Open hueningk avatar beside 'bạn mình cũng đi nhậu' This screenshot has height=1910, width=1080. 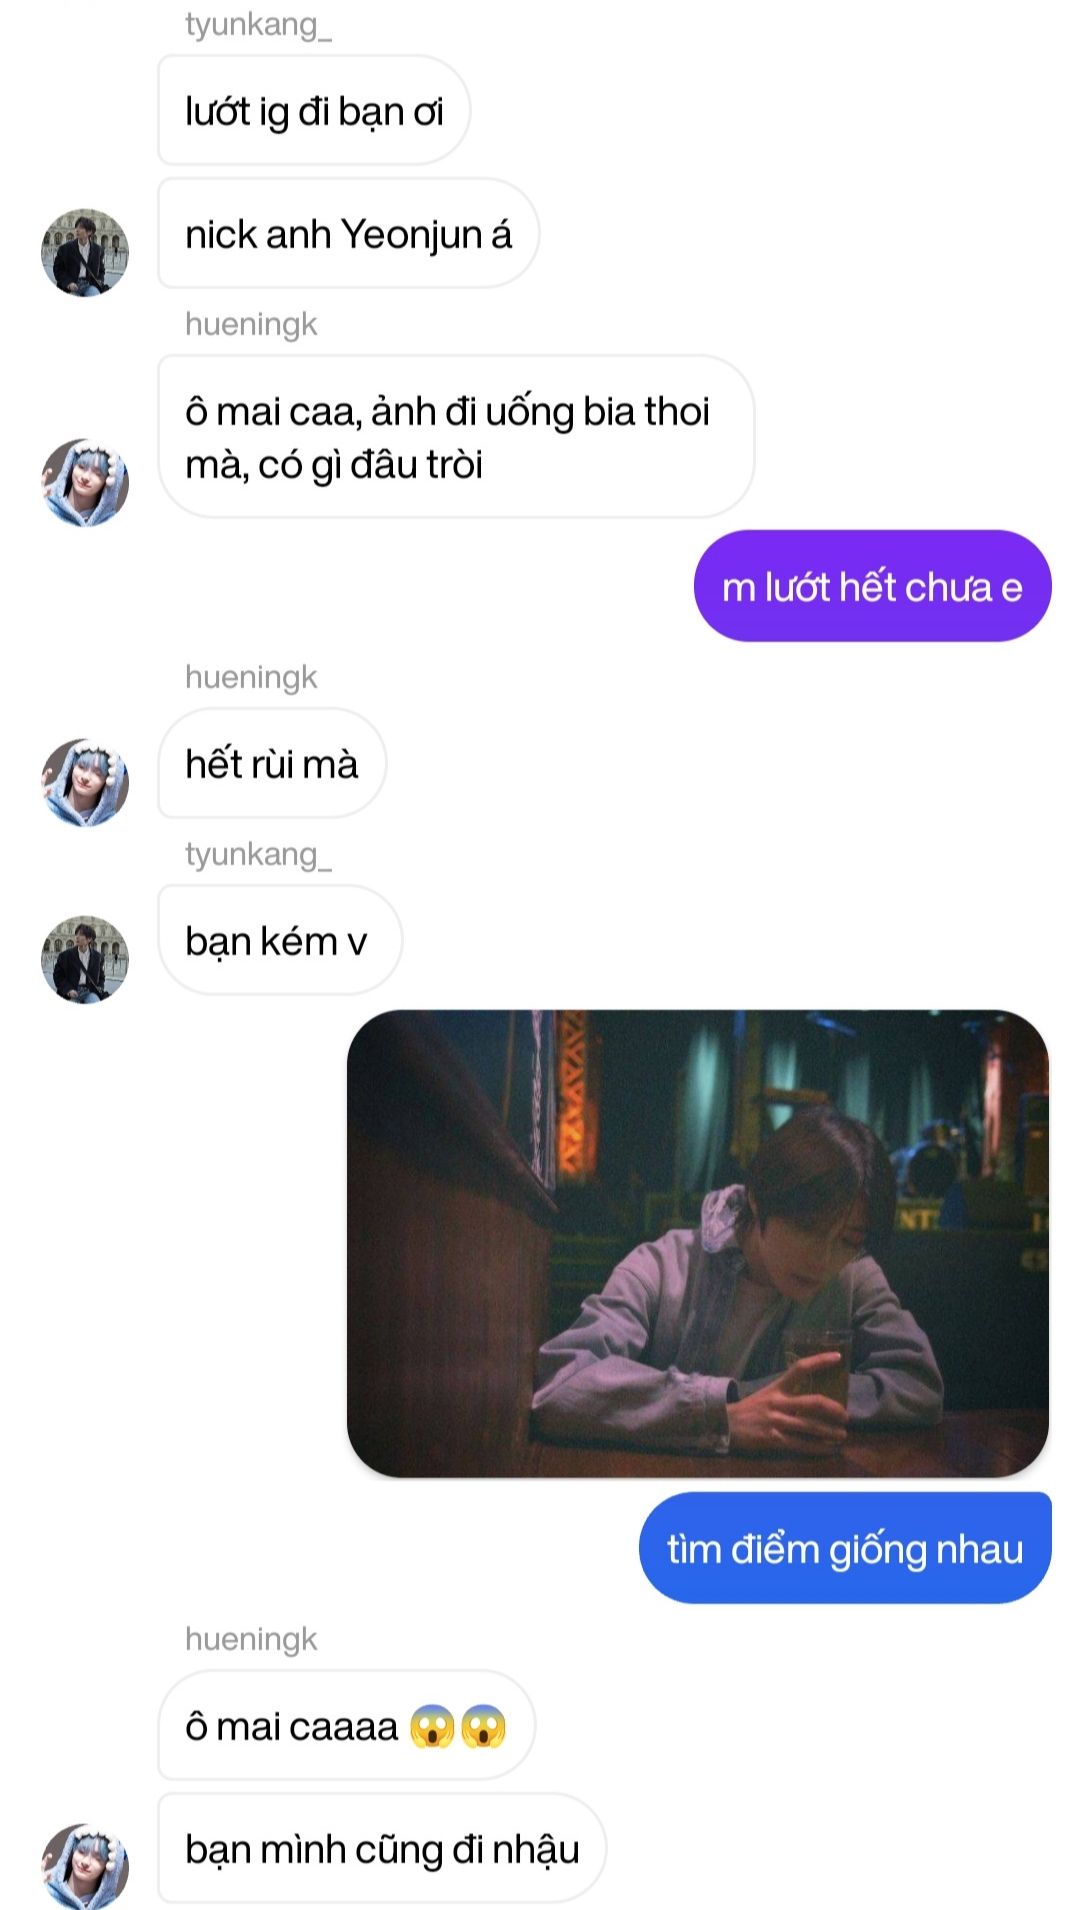85,1866
